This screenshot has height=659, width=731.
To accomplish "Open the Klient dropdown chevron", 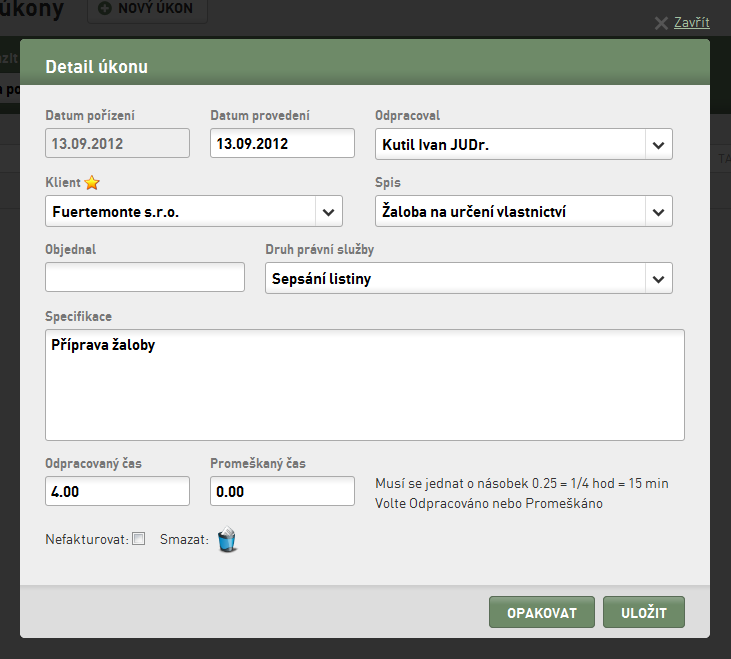I will click(329, 212).
